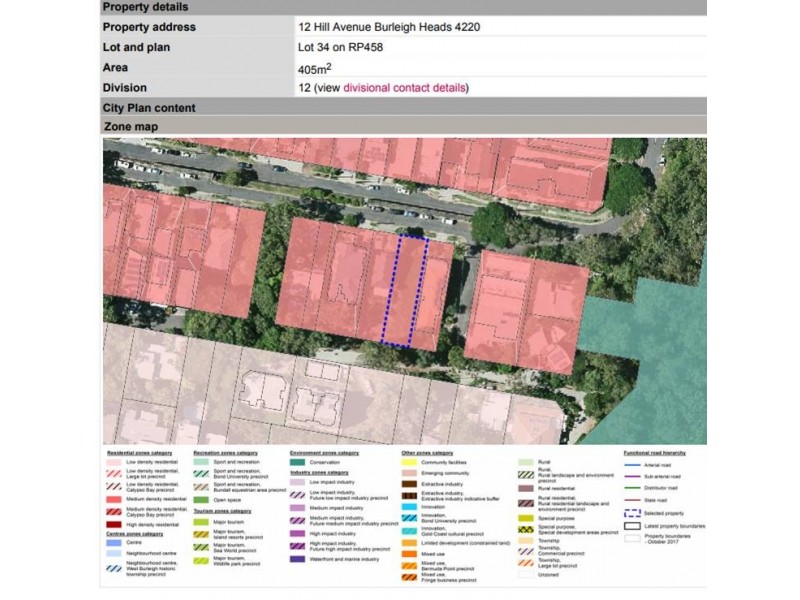Click the Township beige swatch
This screenshot has width=800, height=600.
526,541
